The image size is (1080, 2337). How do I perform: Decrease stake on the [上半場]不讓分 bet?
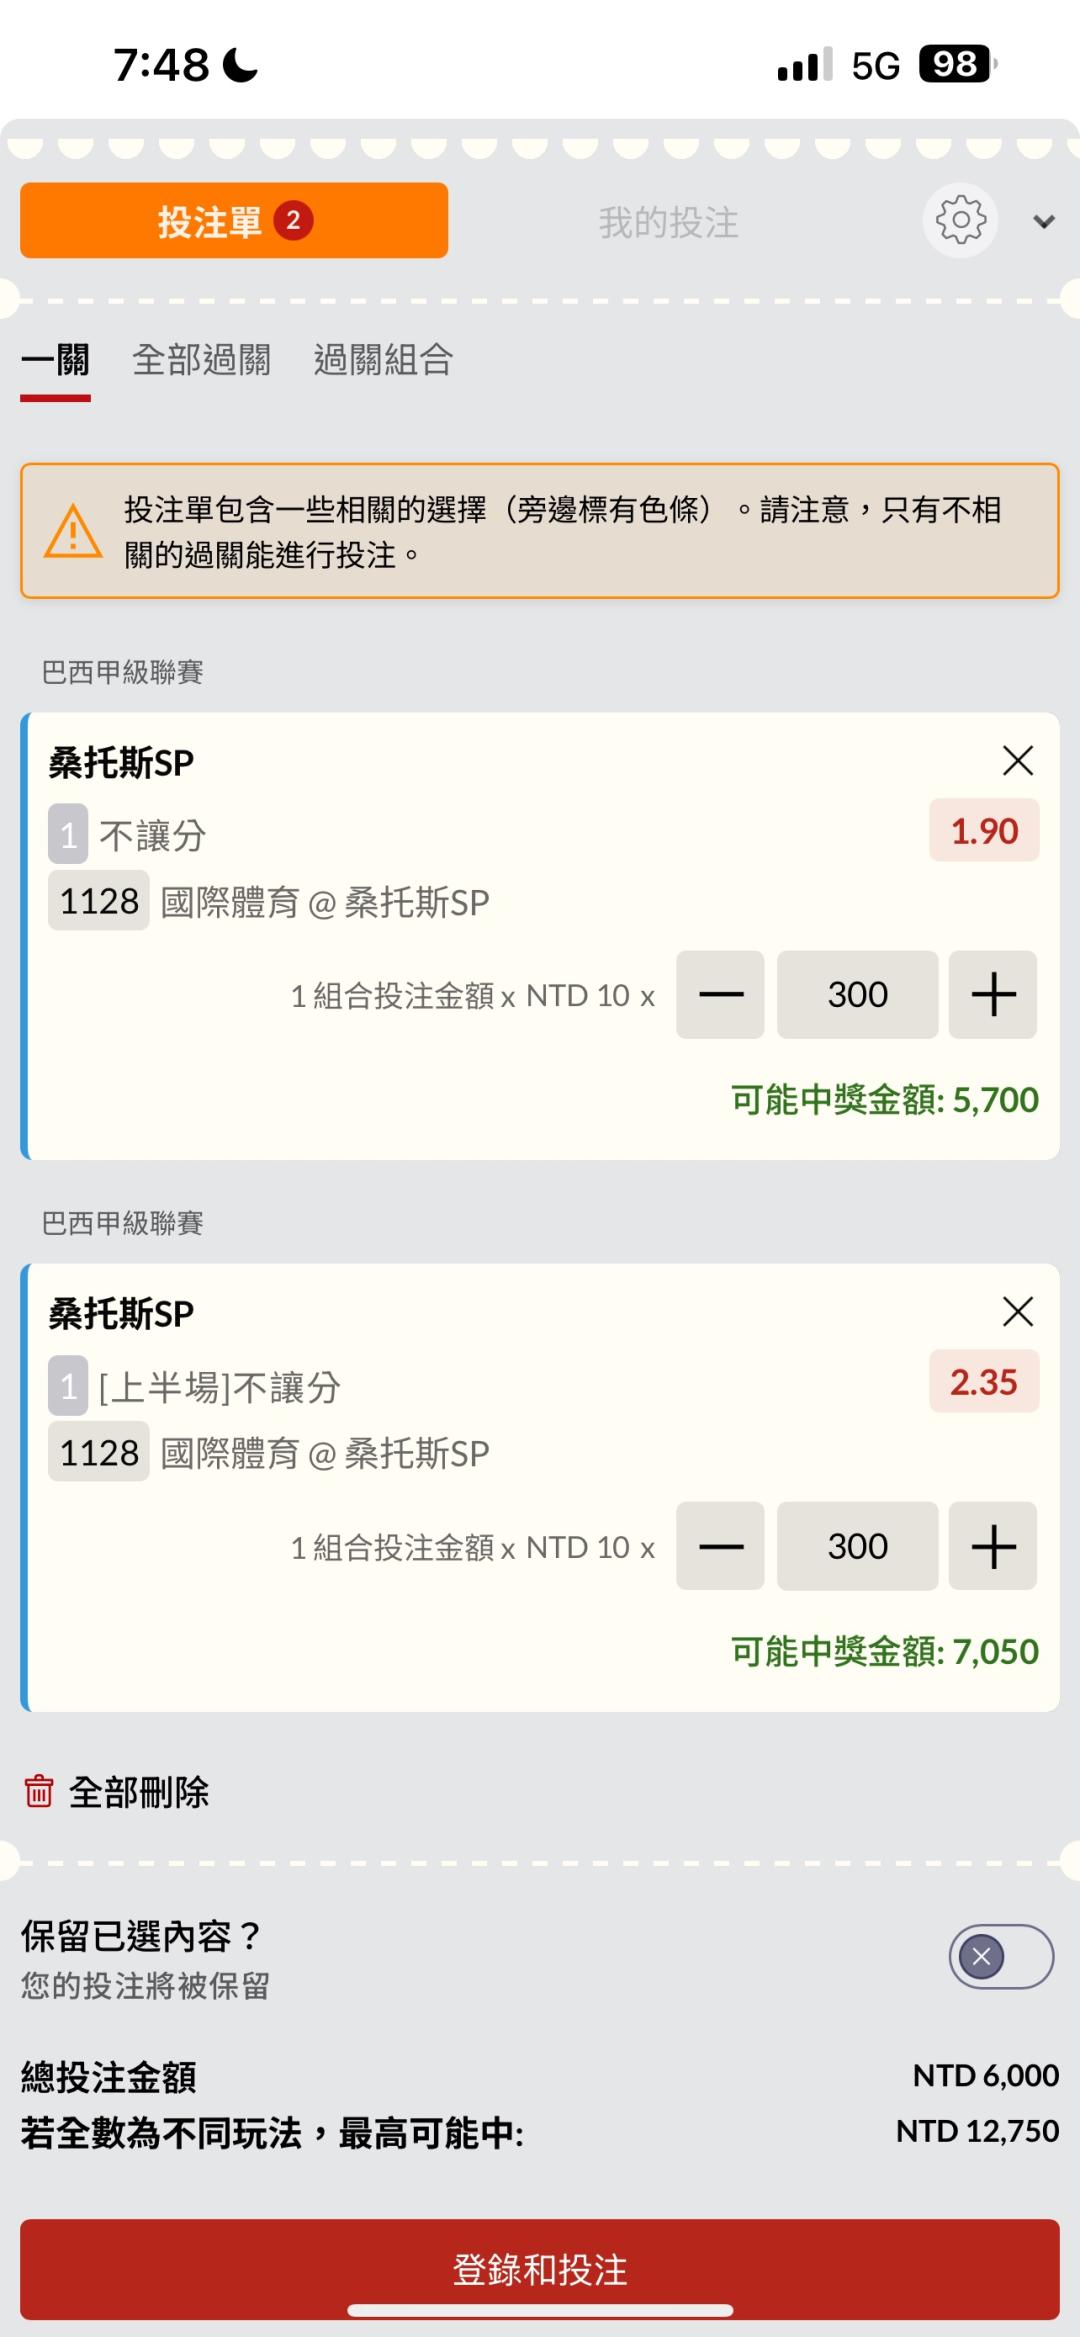tap(720, 1546)
